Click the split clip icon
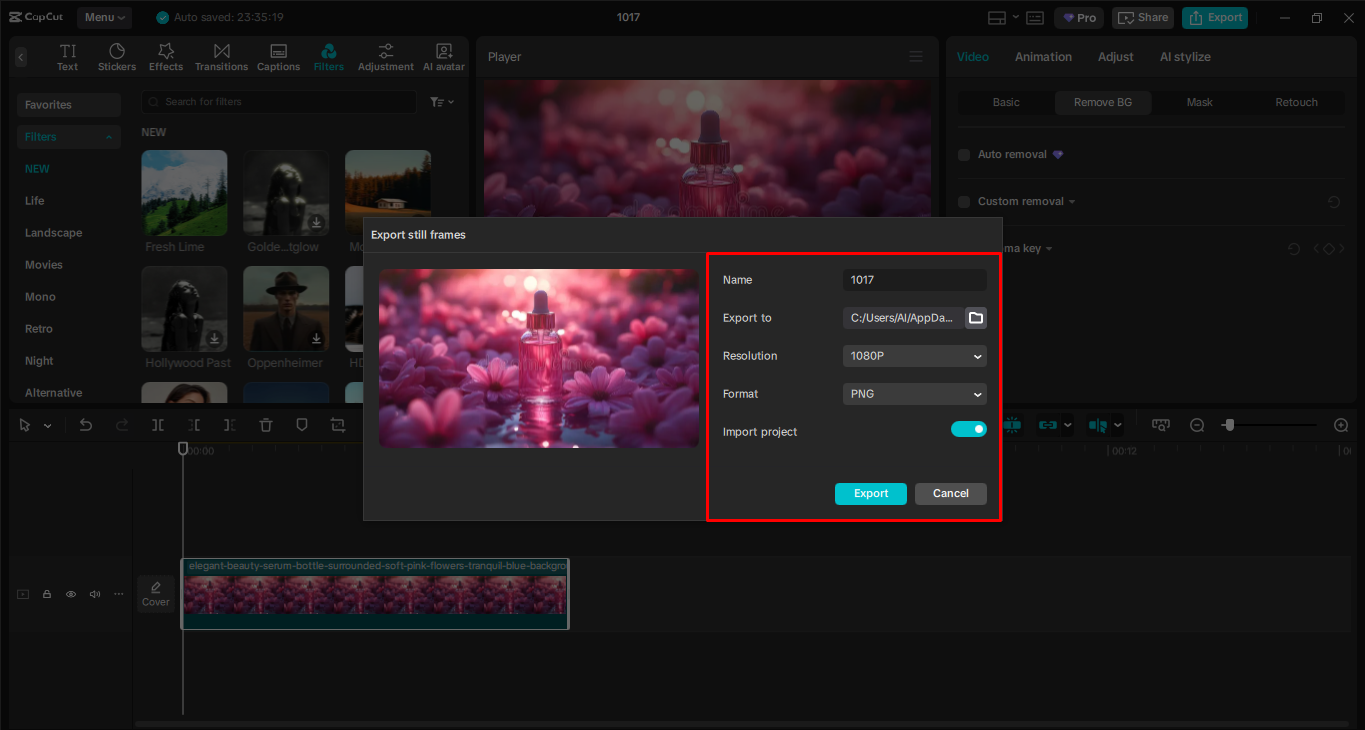1365x730 pixels. tap(158, 425)
